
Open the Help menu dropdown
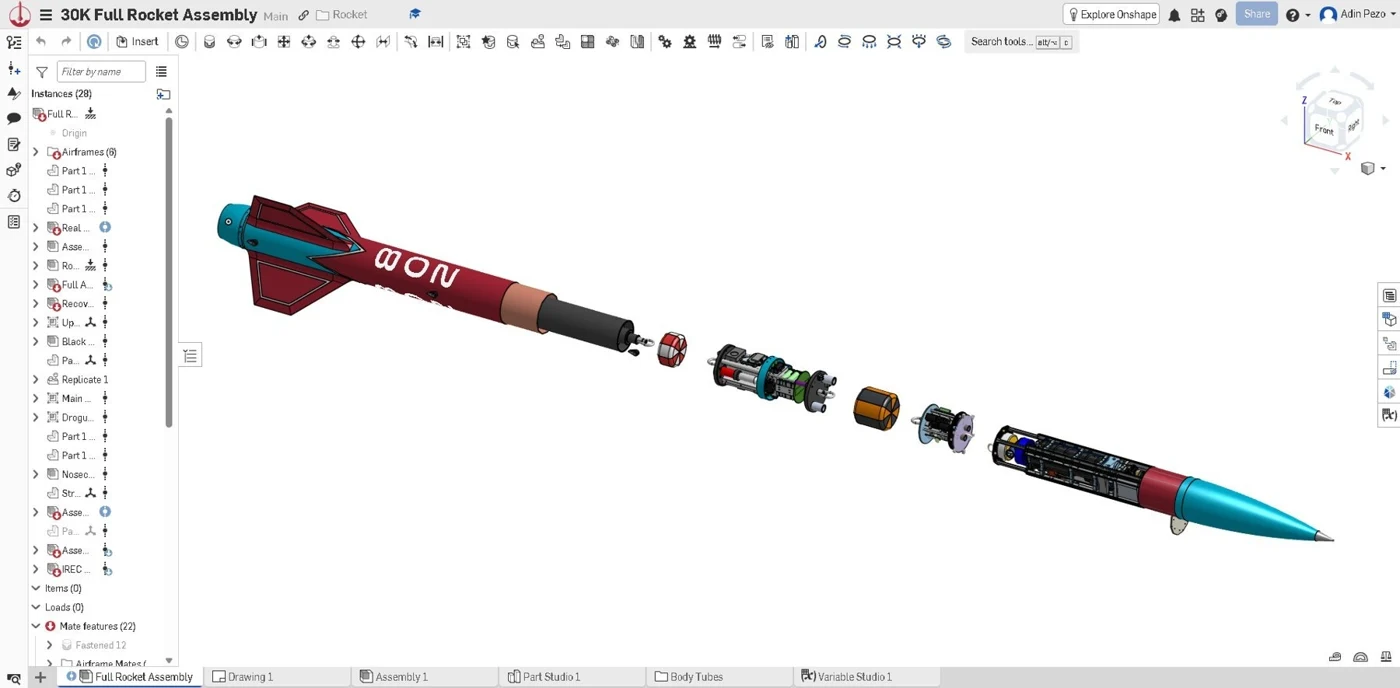pyautogui.click(x=1297, y=15)
